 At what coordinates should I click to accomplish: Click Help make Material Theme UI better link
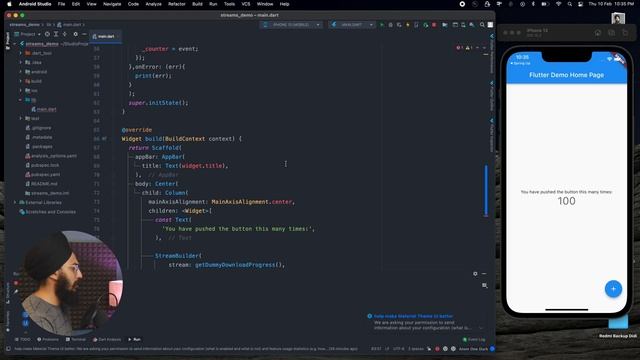[413, 316]
